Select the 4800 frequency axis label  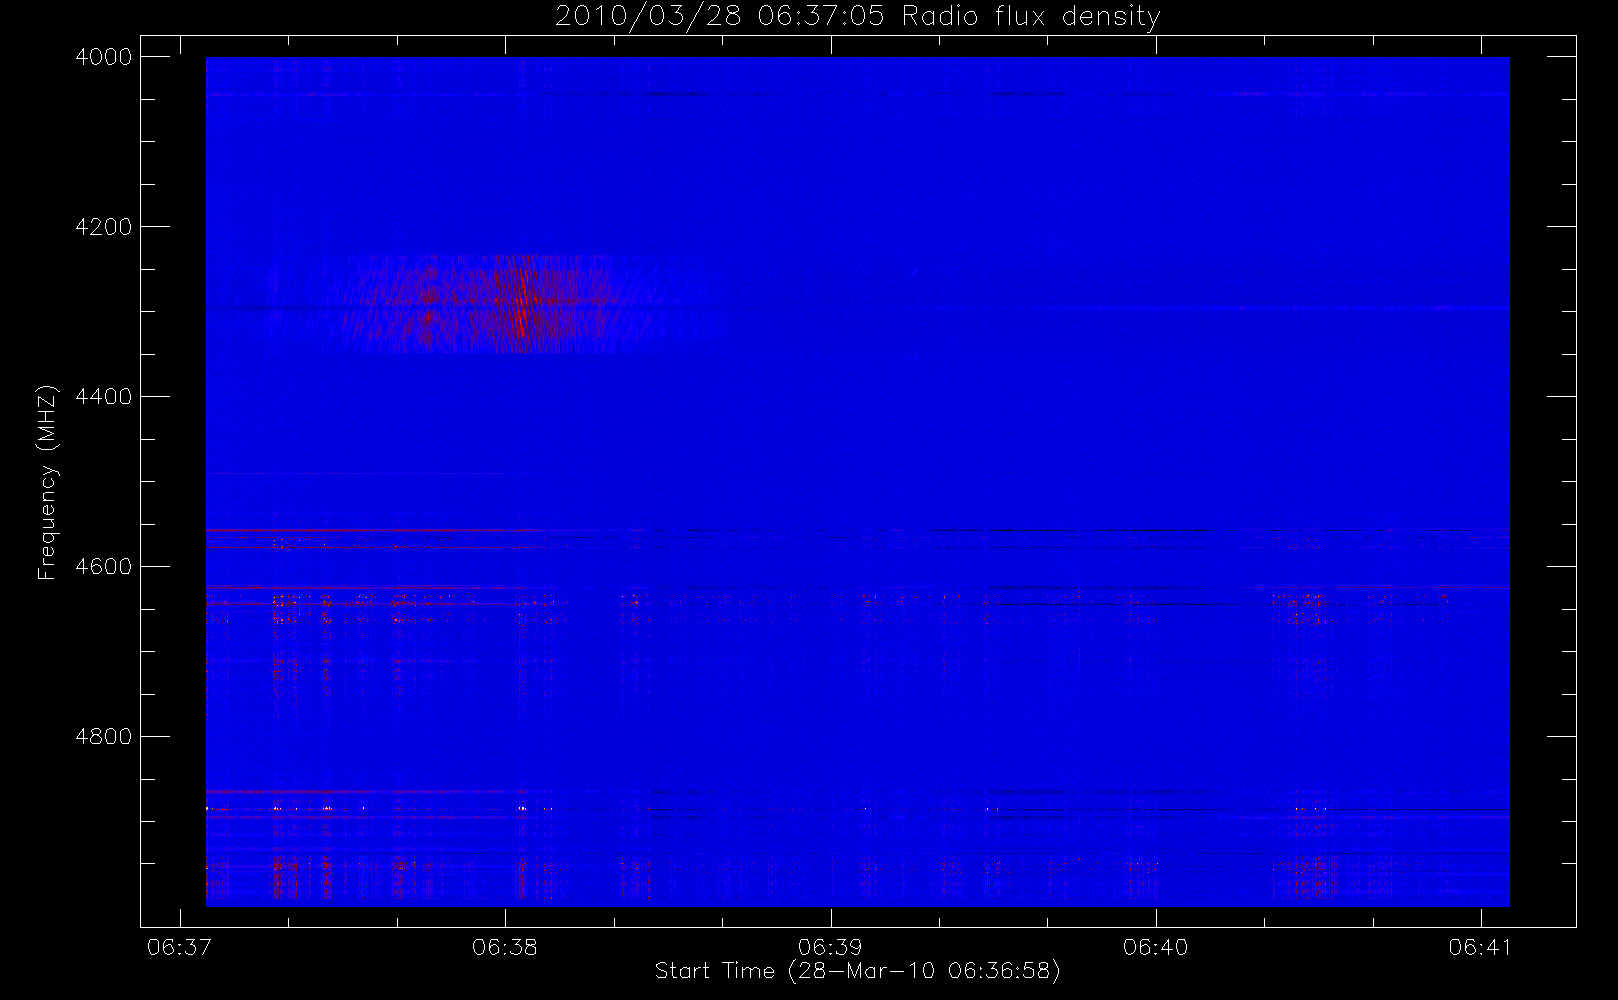[x=104, y=737]
